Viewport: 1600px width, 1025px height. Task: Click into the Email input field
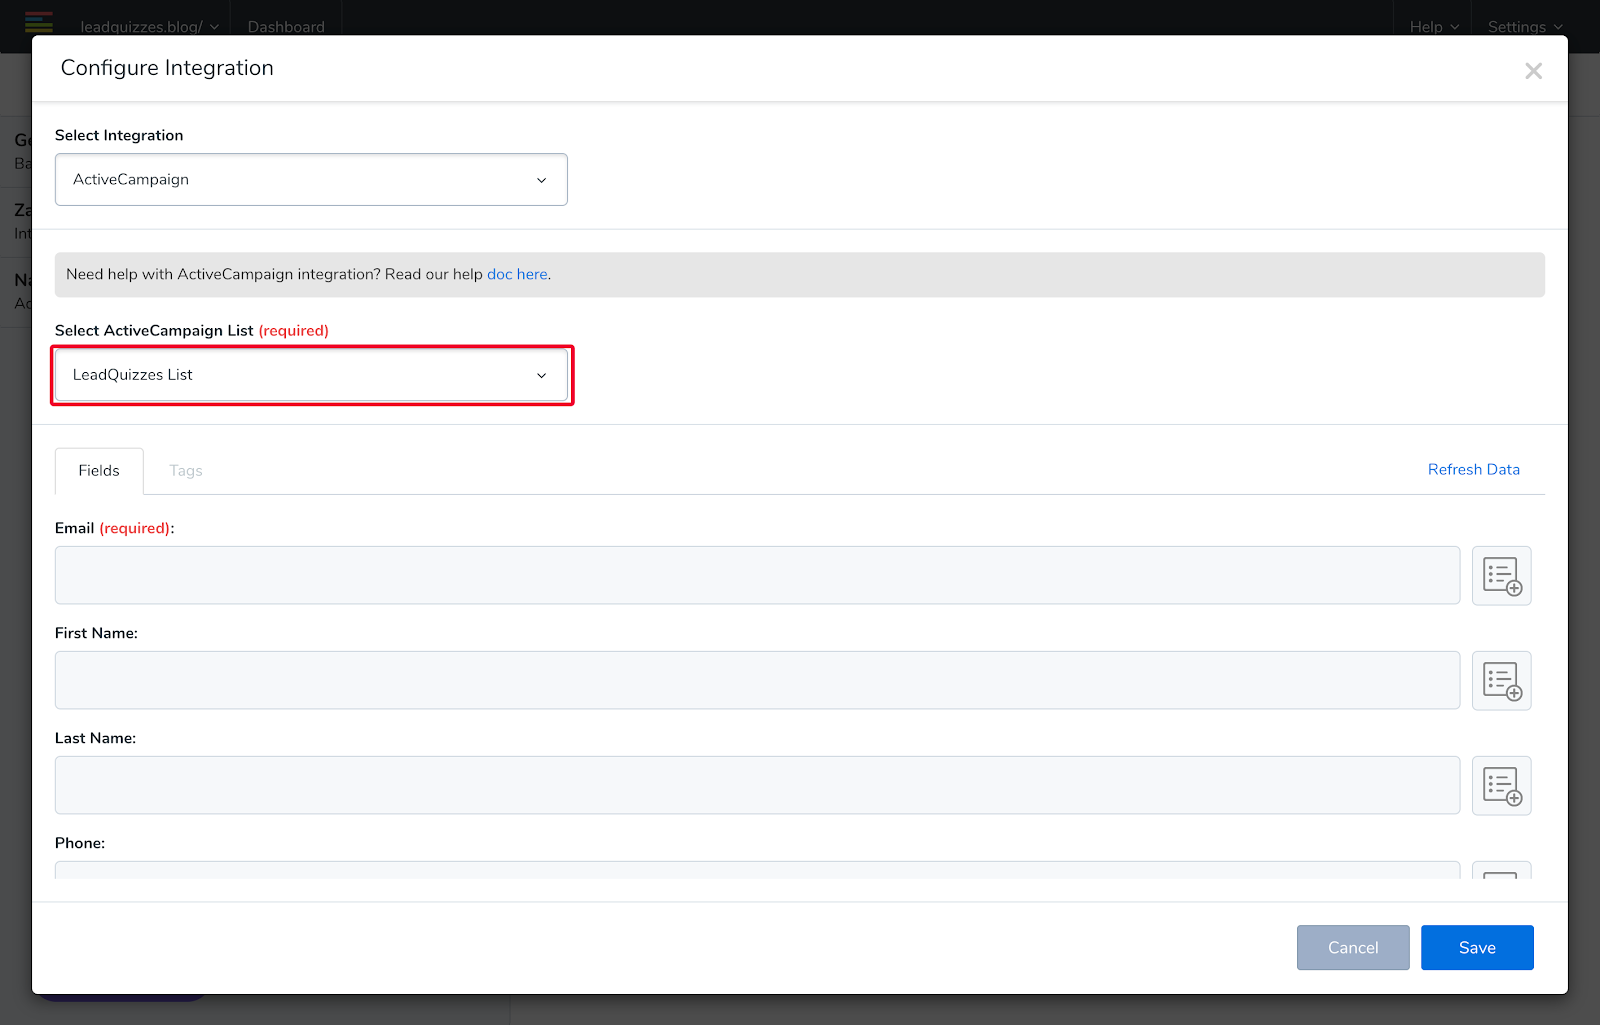757,575
